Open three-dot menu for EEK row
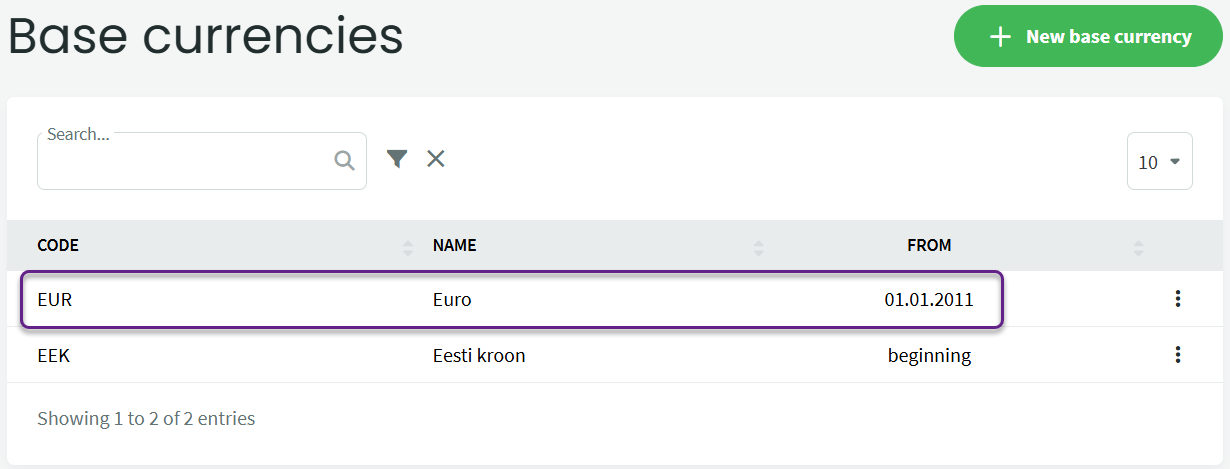The width and height of the screenshot is (1230, 469). (x=1178, y=354)
